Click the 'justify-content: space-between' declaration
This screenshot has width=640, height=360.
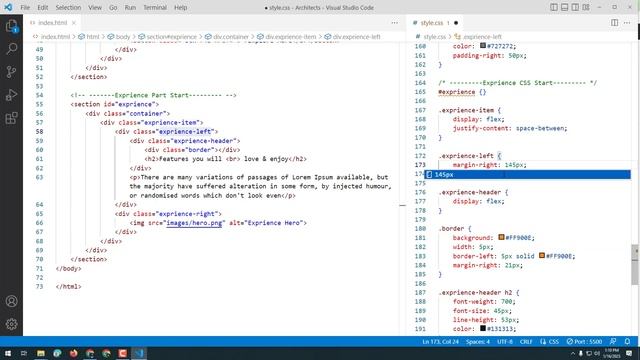point(510,128)
